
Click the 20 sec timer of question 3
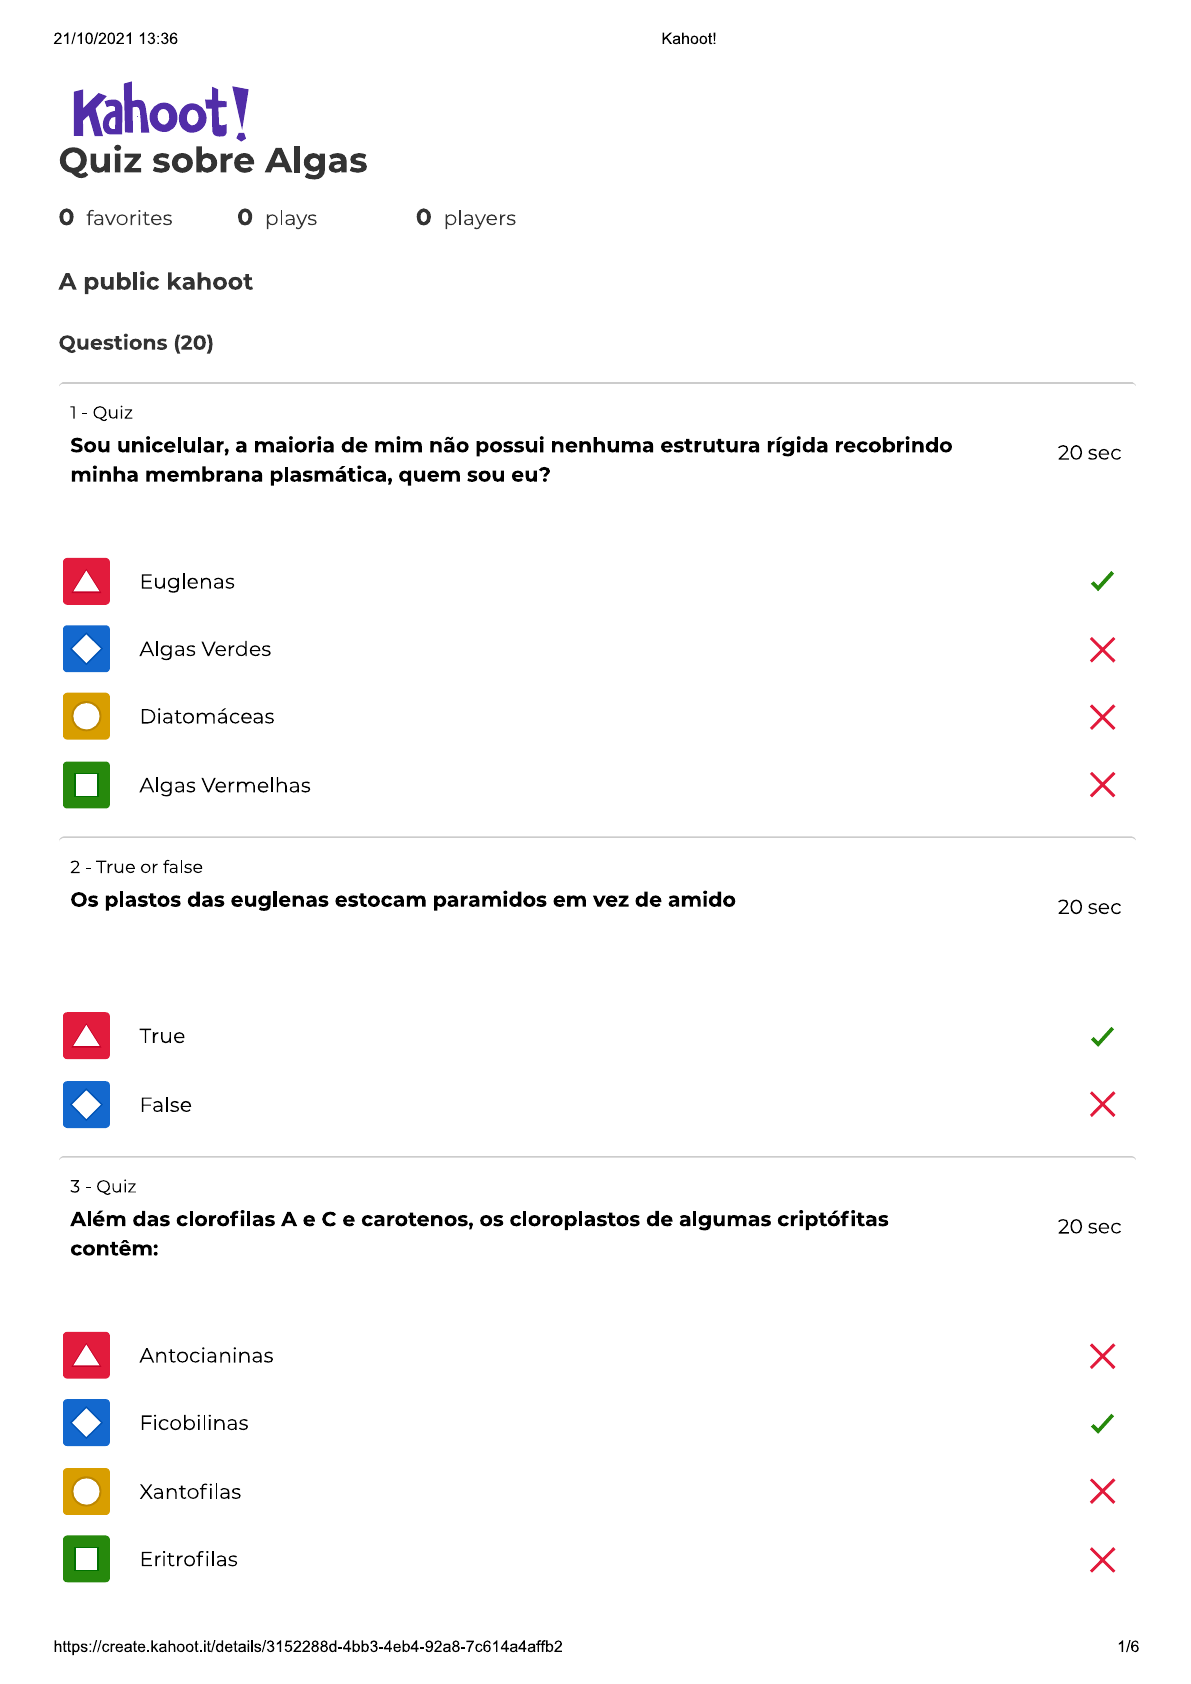(1089, 1227)
